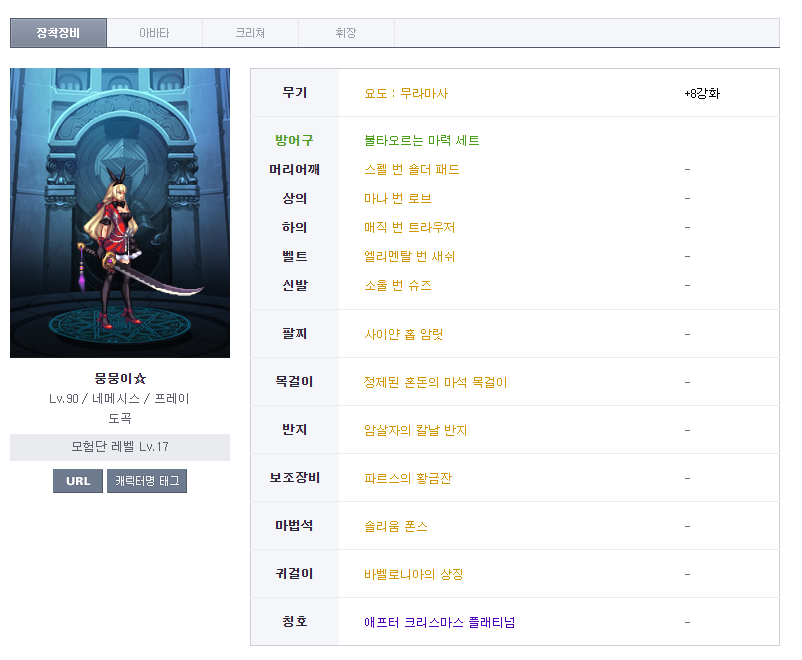Viewport: 802px width, 660px height.
Task: Click the 캐릭터명 태그 button
Action: click(x=147, y=481)
